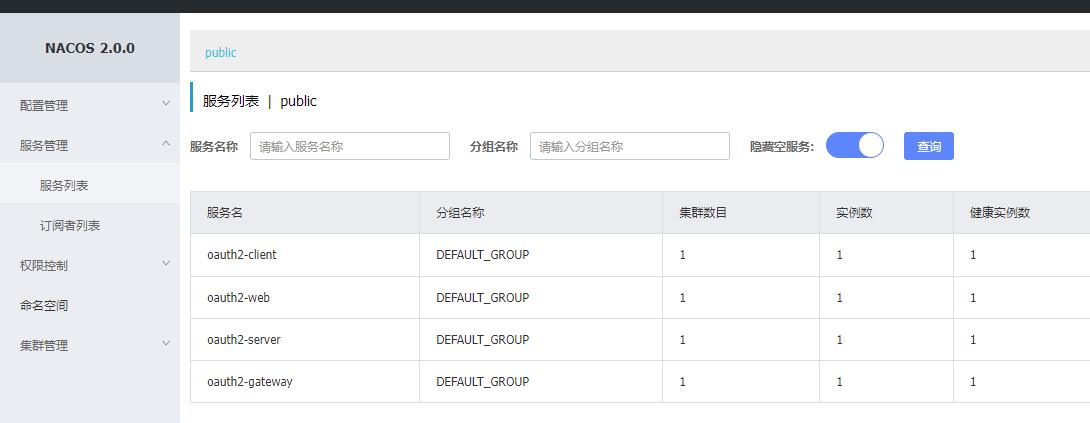Expand the 配置管理 menu chevron
1090x423 pixels.
tap(165, 104)
